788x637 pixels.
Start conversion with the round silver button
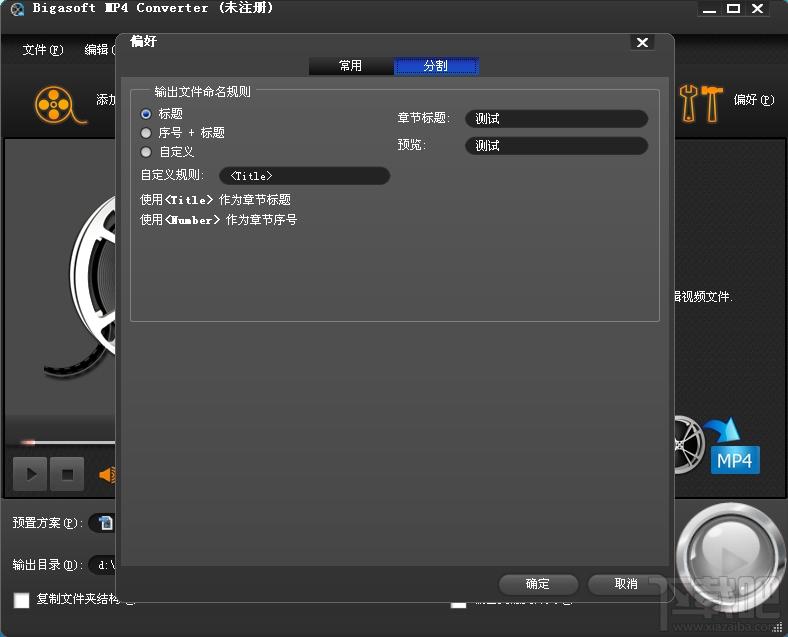tap(730, 559)
